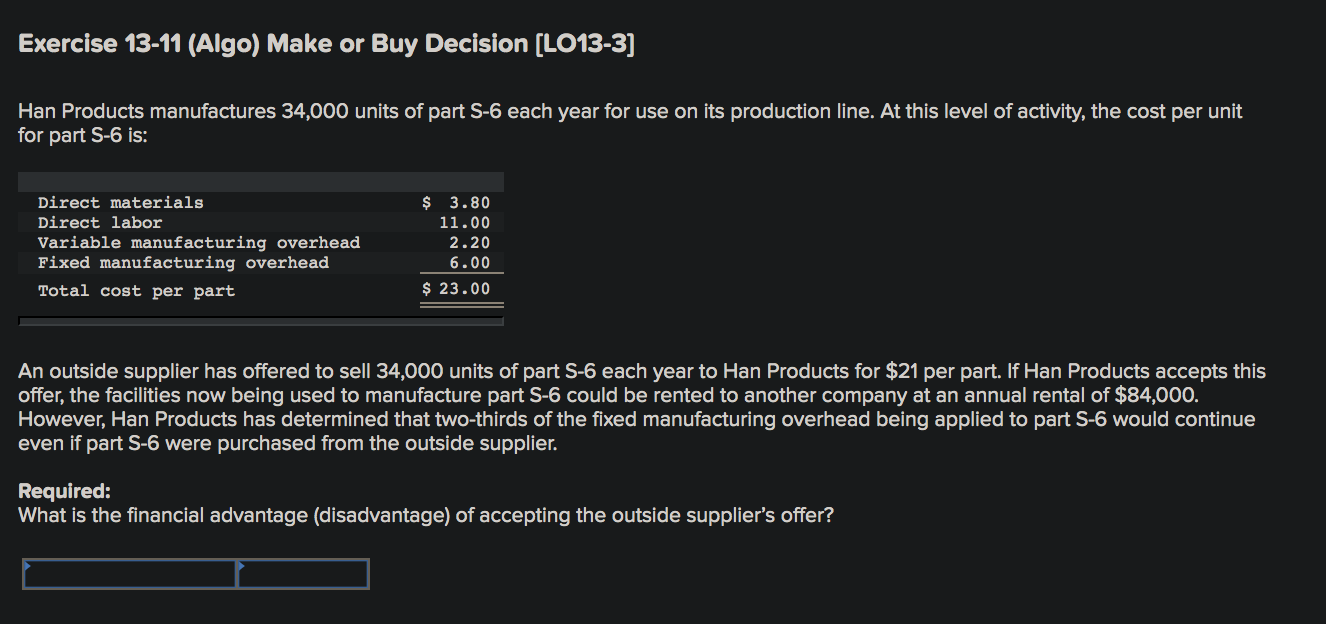Click the 11.00 direct labor amount
This screenshot has height=624, width=1326.
pos(470,221)
